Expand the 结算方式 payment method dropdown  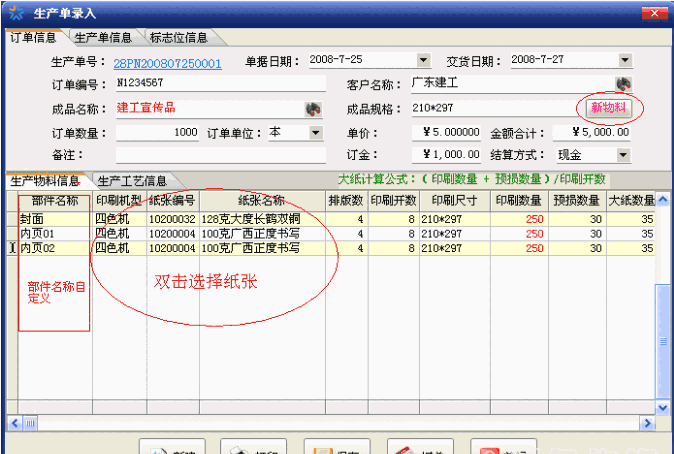pyautogui.click(x=623, y=155)
